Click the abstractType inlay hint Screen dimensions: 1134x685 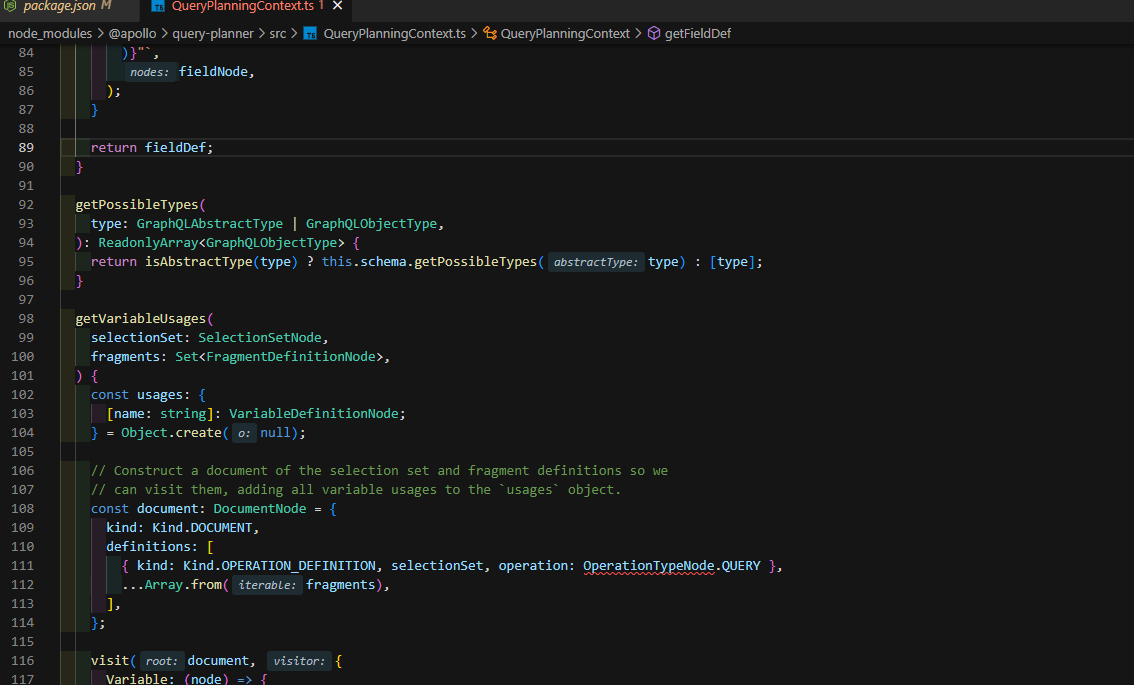click(x=596, y=262)
